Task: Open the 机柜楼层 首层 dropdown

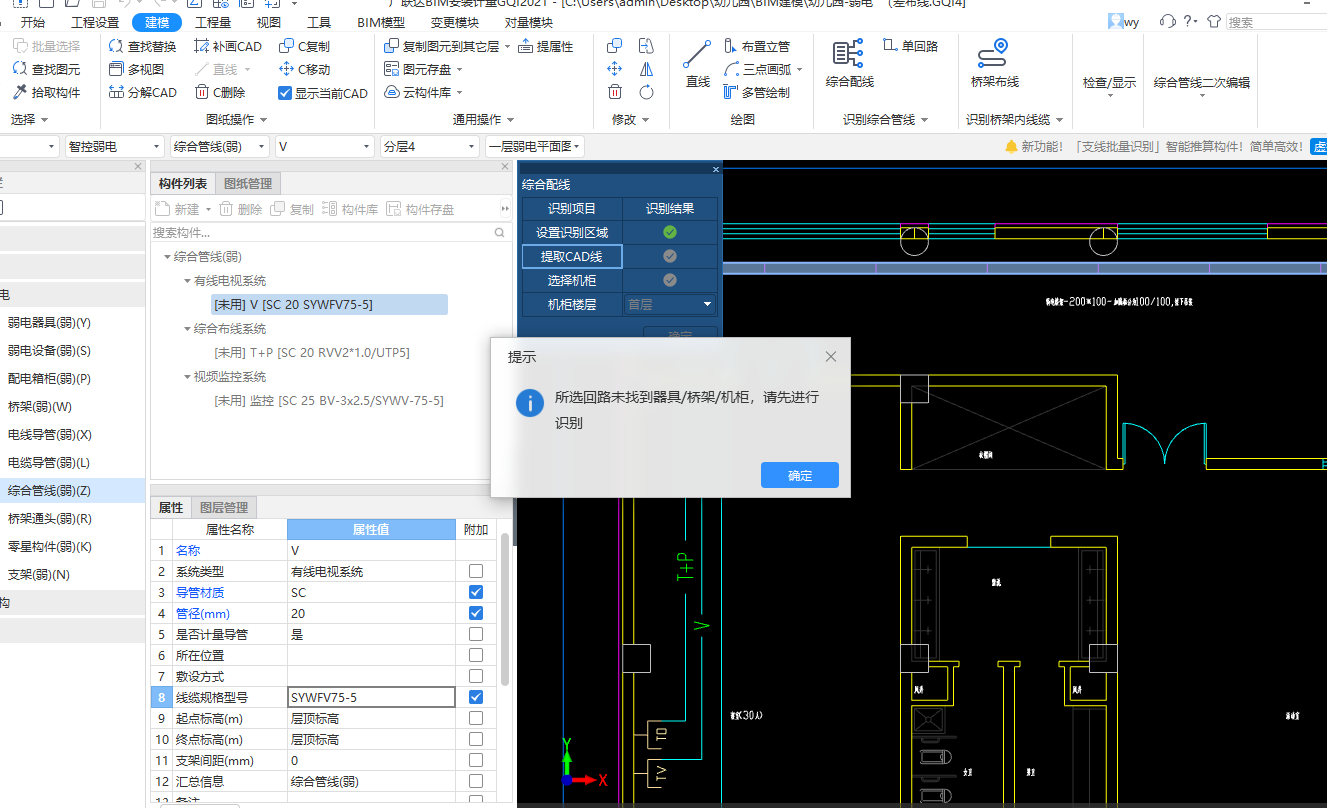Action: [x=671, y=304]
